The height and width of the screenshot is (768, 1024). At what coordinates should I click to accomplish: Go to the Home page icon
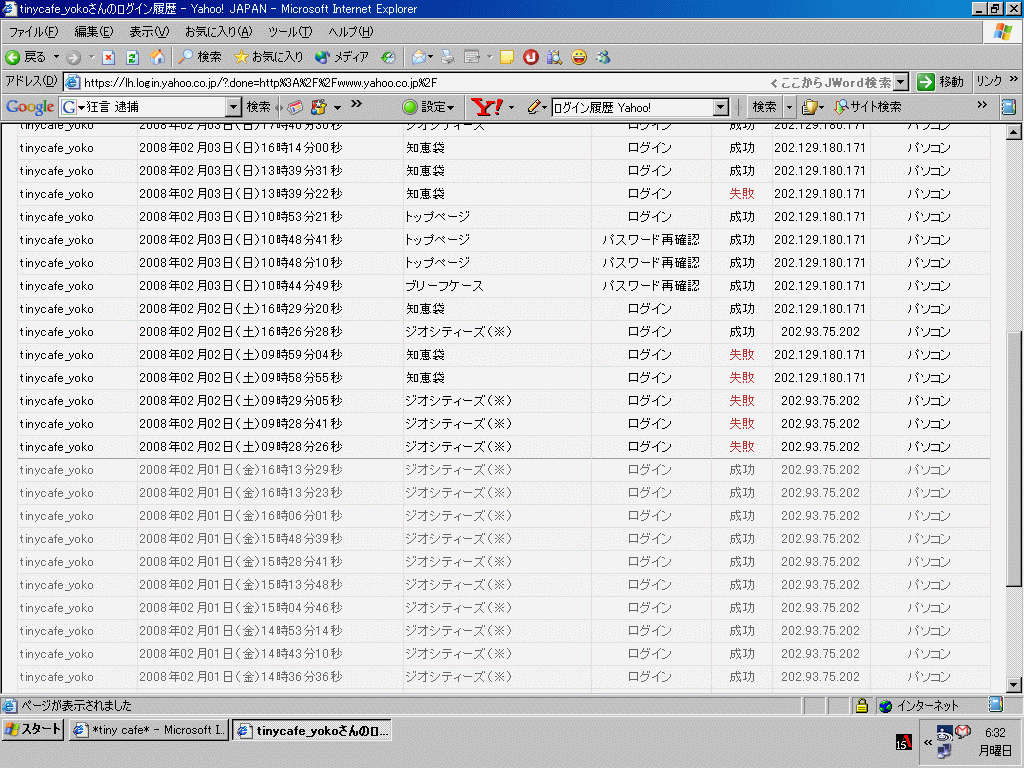click(x=157, y=57)
